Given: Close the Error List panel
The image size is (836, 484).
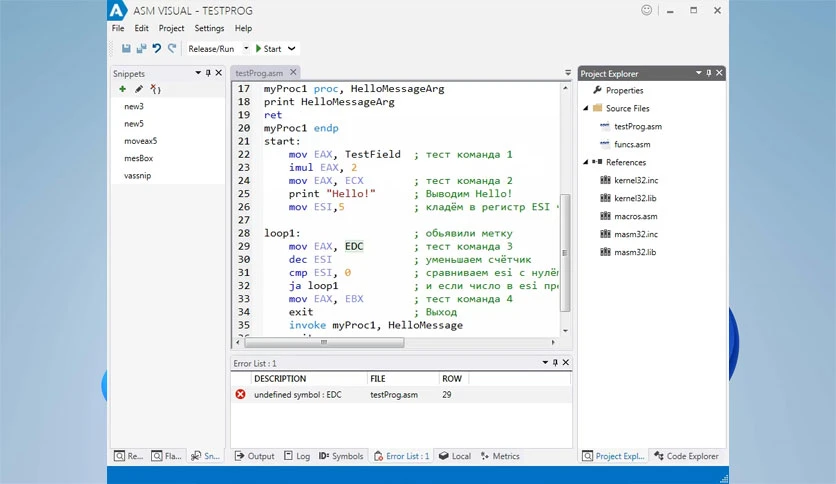Looking at the screenshot, I should tap(566, 362).
